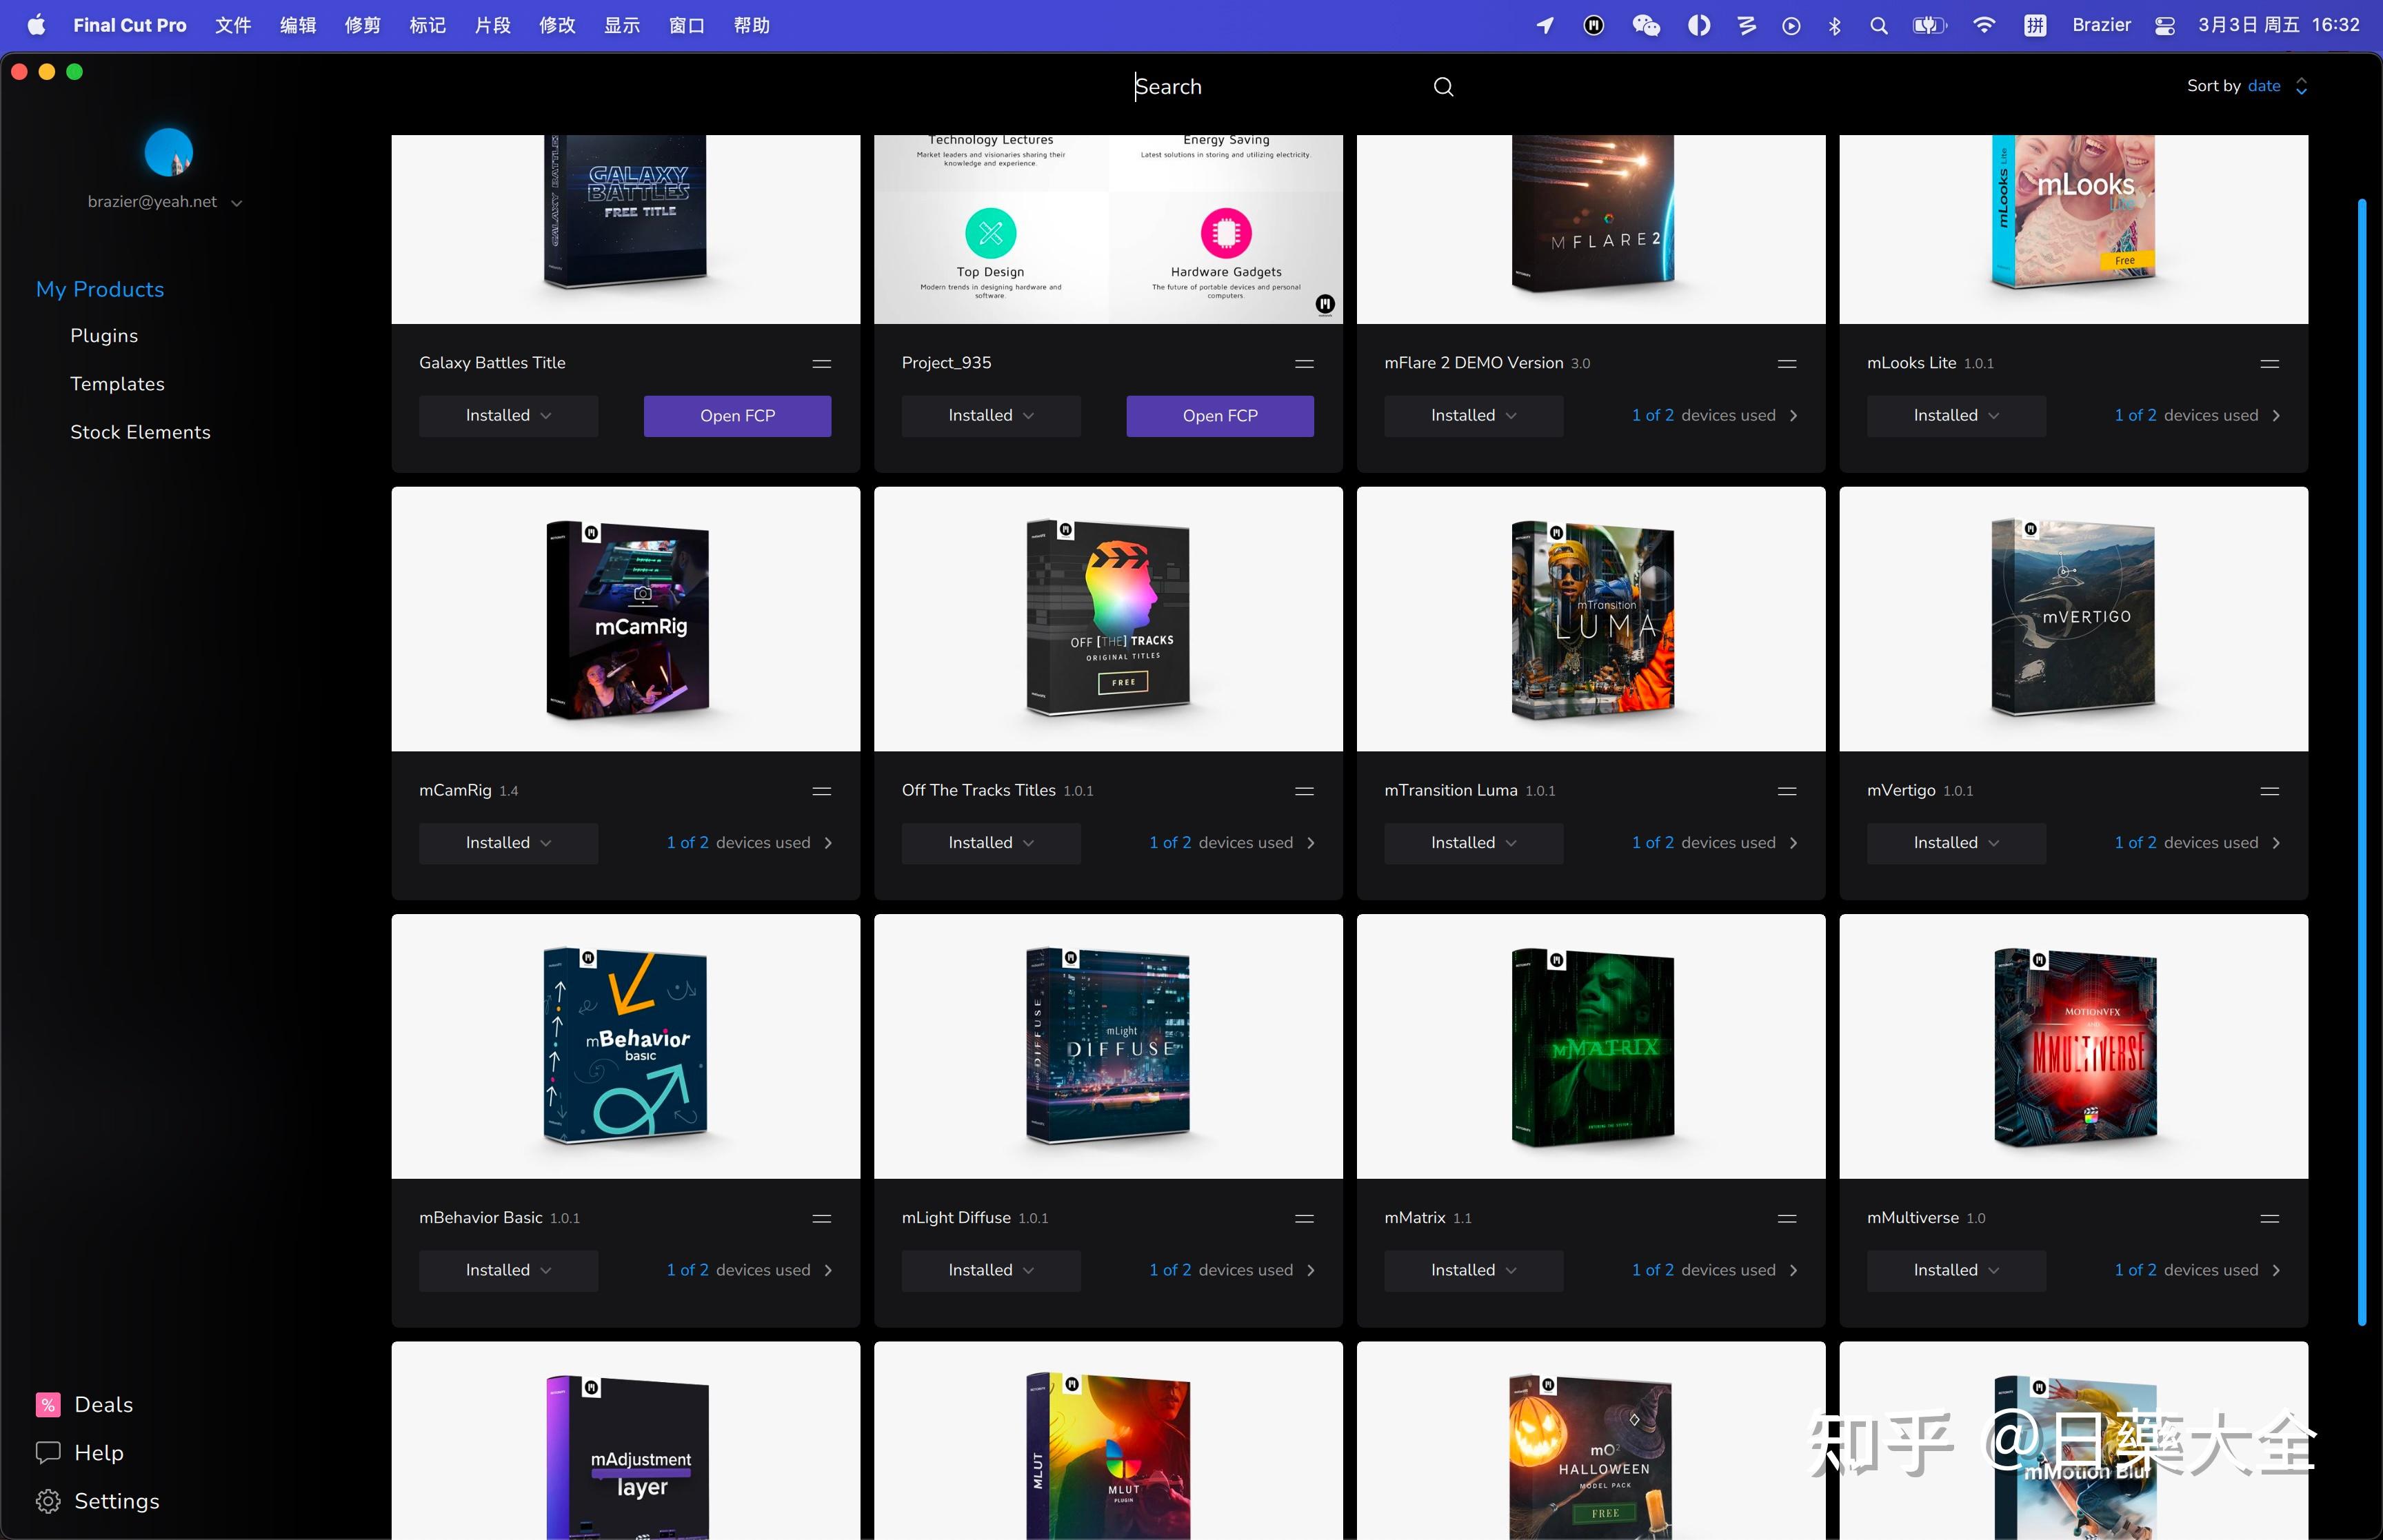
Task: Select Templates in the sidebar
Action: pos(117,384)
